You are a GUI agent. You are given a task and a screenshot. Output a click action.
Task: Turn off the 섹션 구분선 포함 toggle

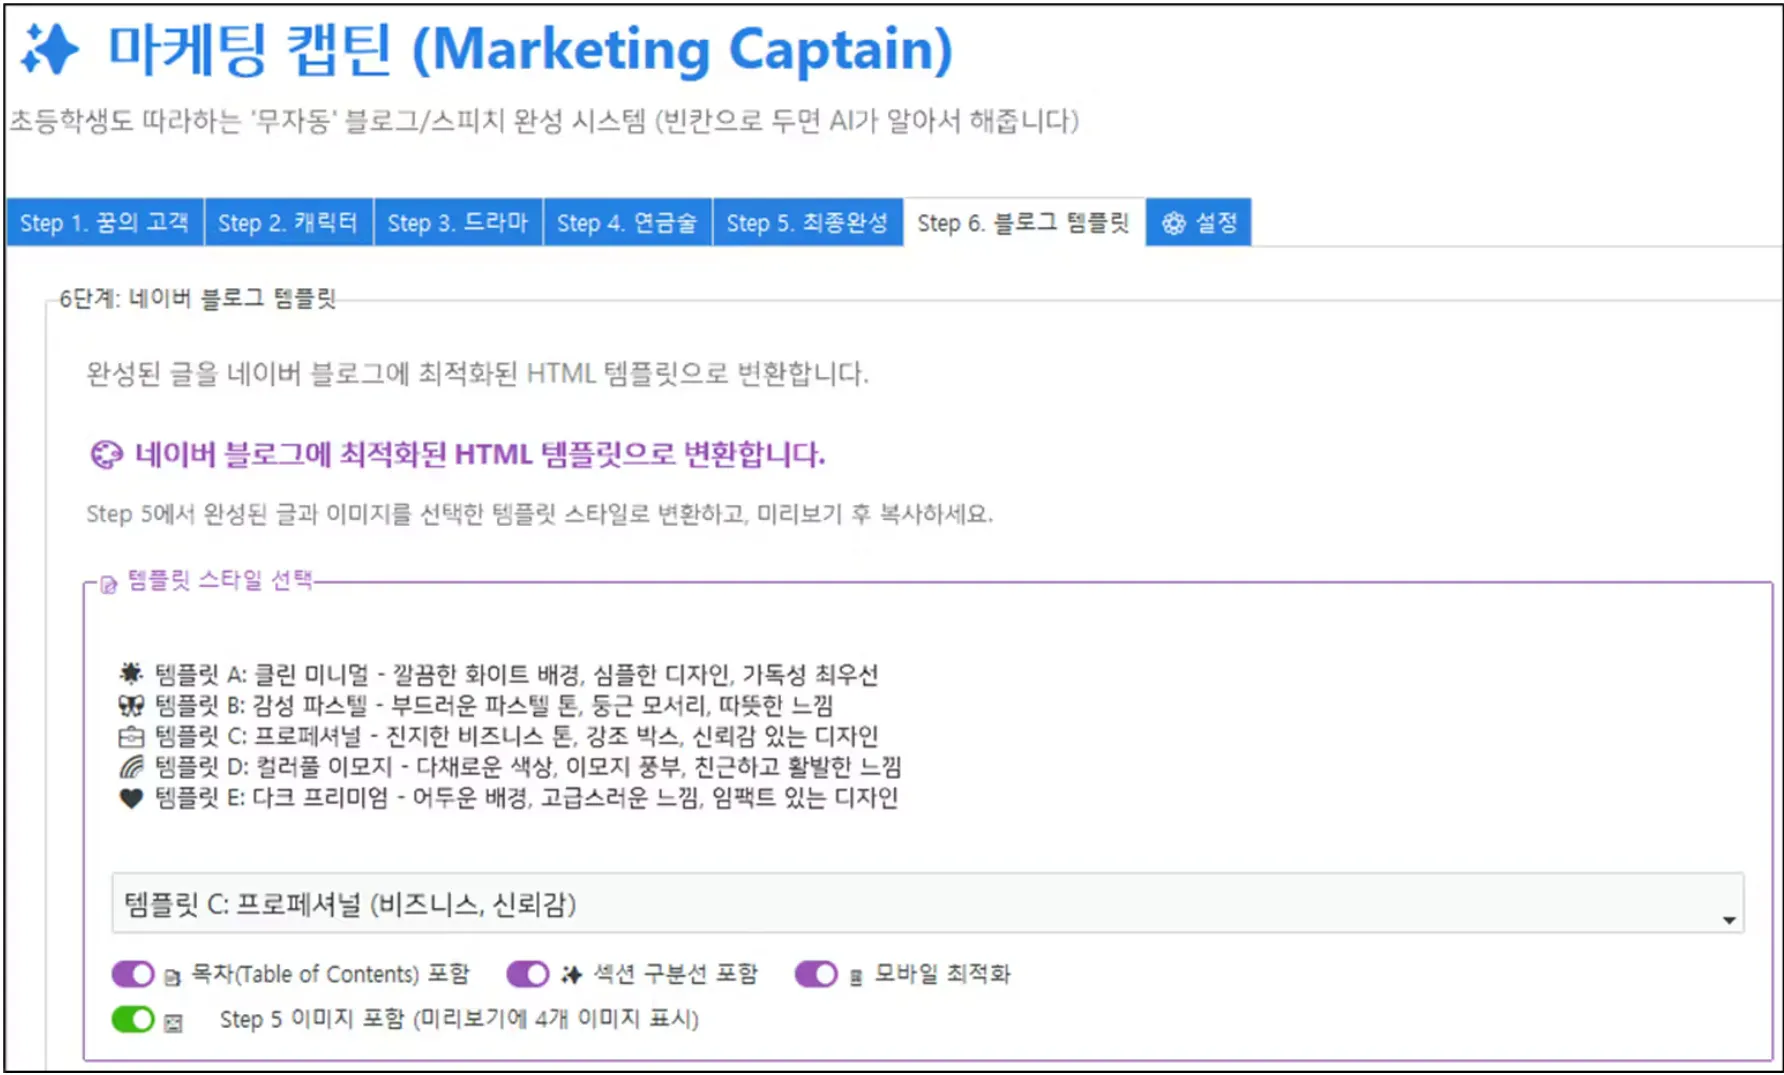[x=528, y=974]
